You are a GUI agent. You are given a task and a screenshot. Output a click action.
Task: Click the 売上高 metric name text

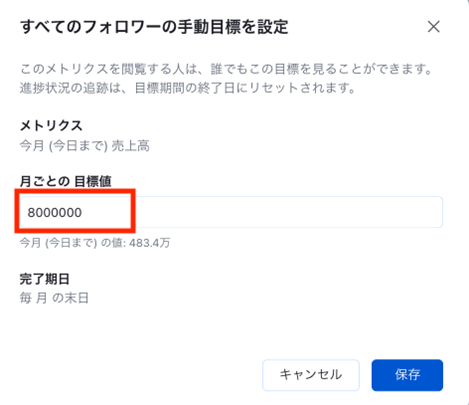click(130, 146)
